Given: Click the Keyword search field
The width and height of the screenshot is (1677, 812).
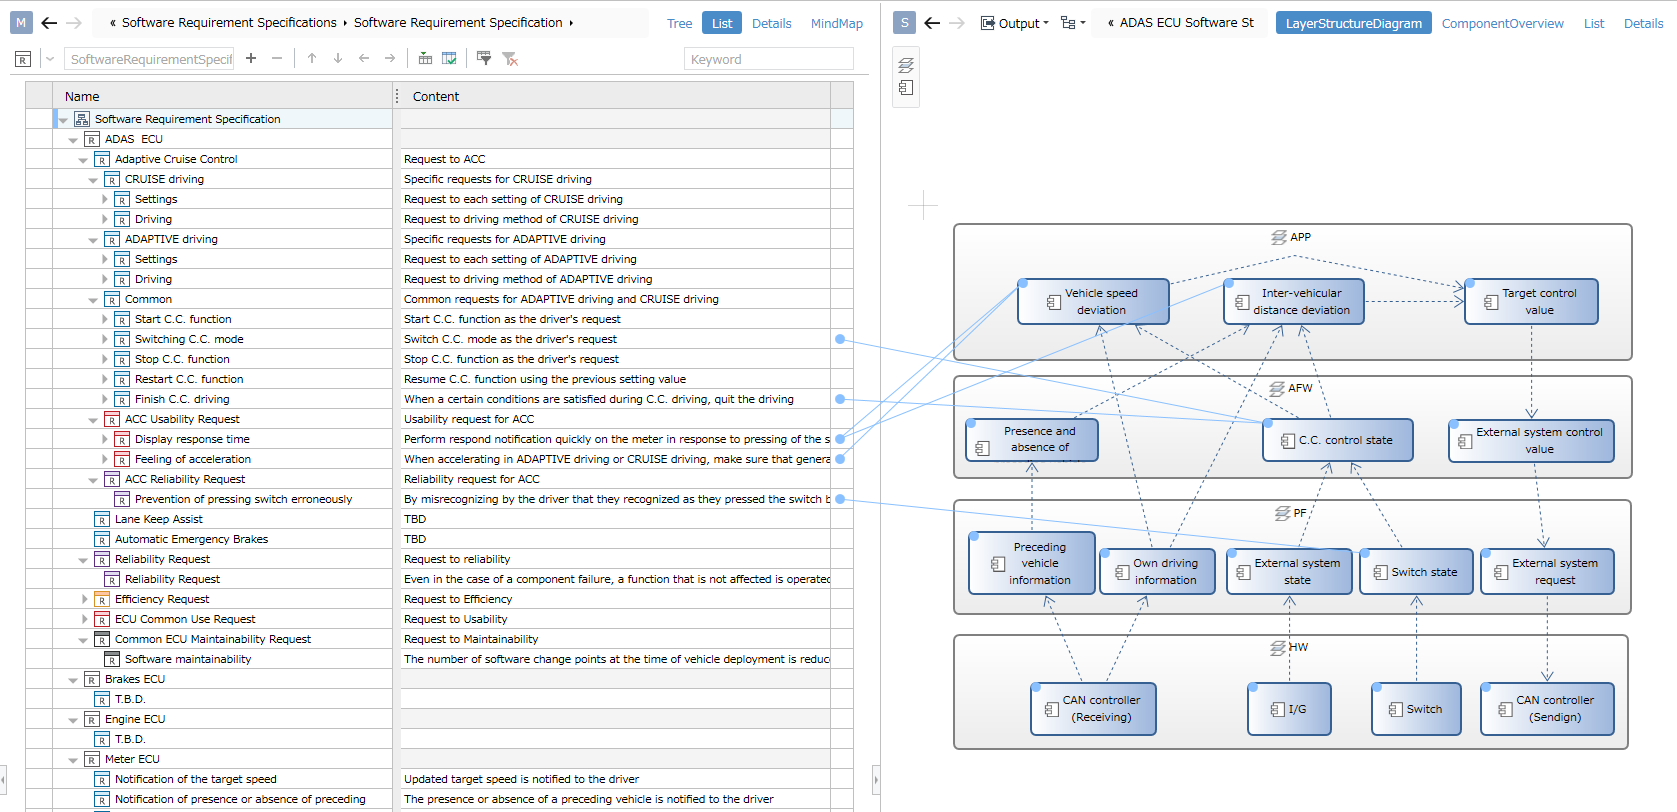Looking at the screenshot, I should (x=768, y=59).
